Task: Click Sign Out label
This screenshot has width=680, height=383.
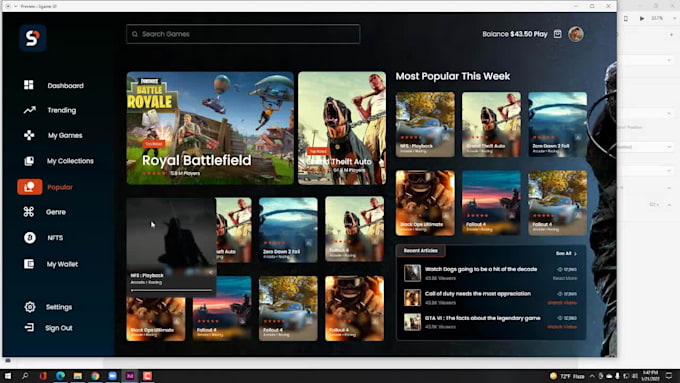Action: coord(59,328)
